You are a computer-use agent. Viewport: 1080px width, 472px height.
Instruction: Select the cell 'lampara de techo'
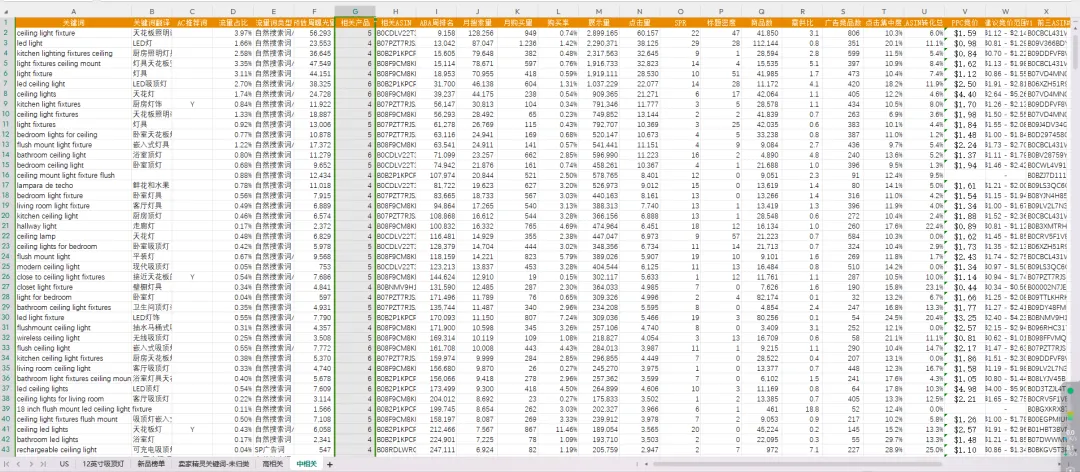pos(73,185)
